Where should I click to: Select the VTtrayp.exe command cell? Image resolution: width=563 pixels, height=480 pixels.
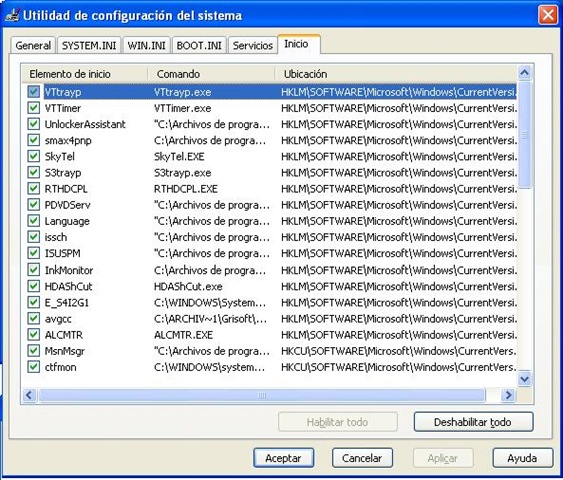click(182, 92)
